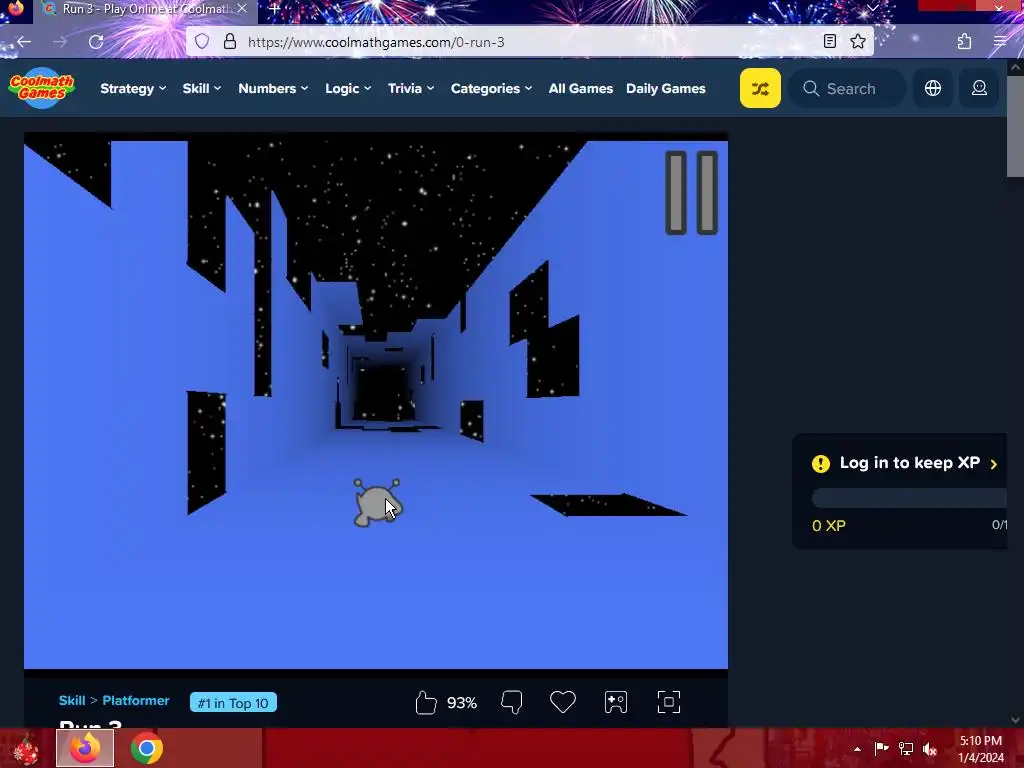Open the Platformer breadcrumb link
The image size is (1024, 768).
pos(136,700)
